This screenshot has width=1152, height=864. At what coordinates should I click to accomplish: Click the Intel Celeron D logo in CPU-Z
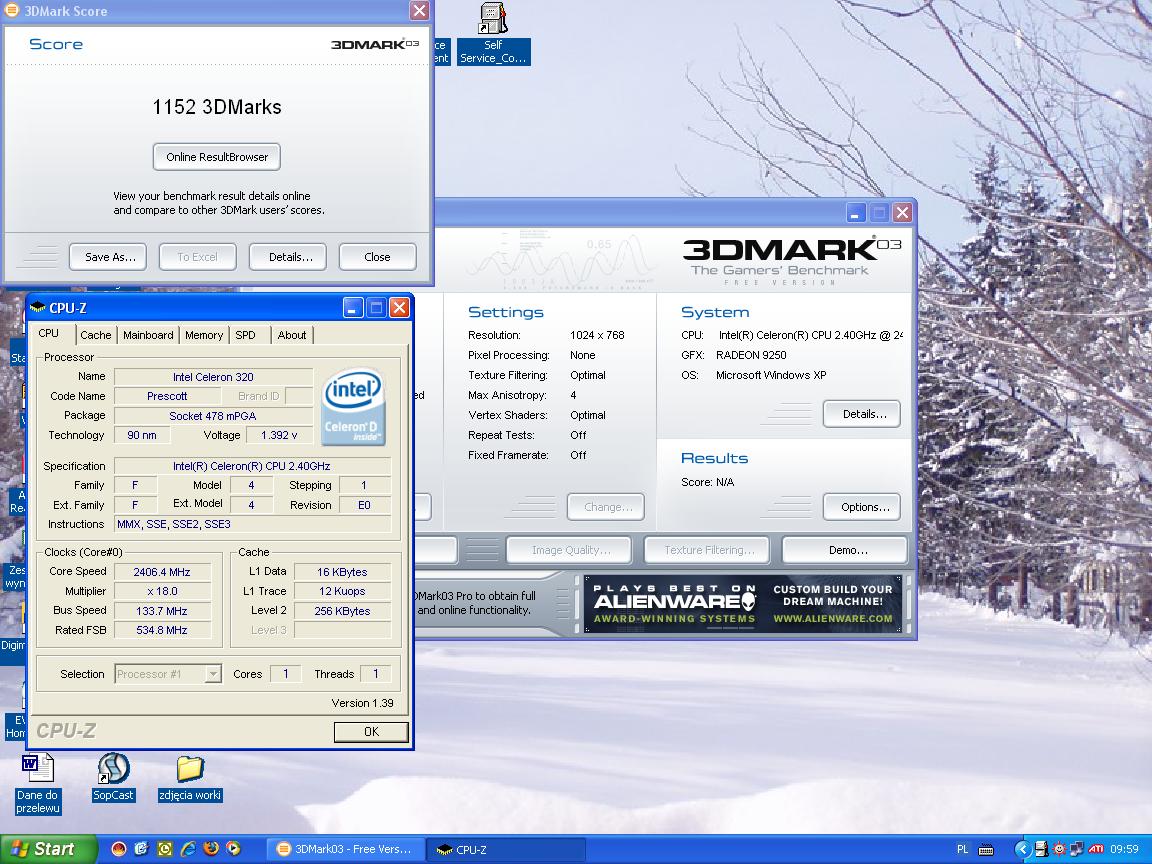pos(353,406)
